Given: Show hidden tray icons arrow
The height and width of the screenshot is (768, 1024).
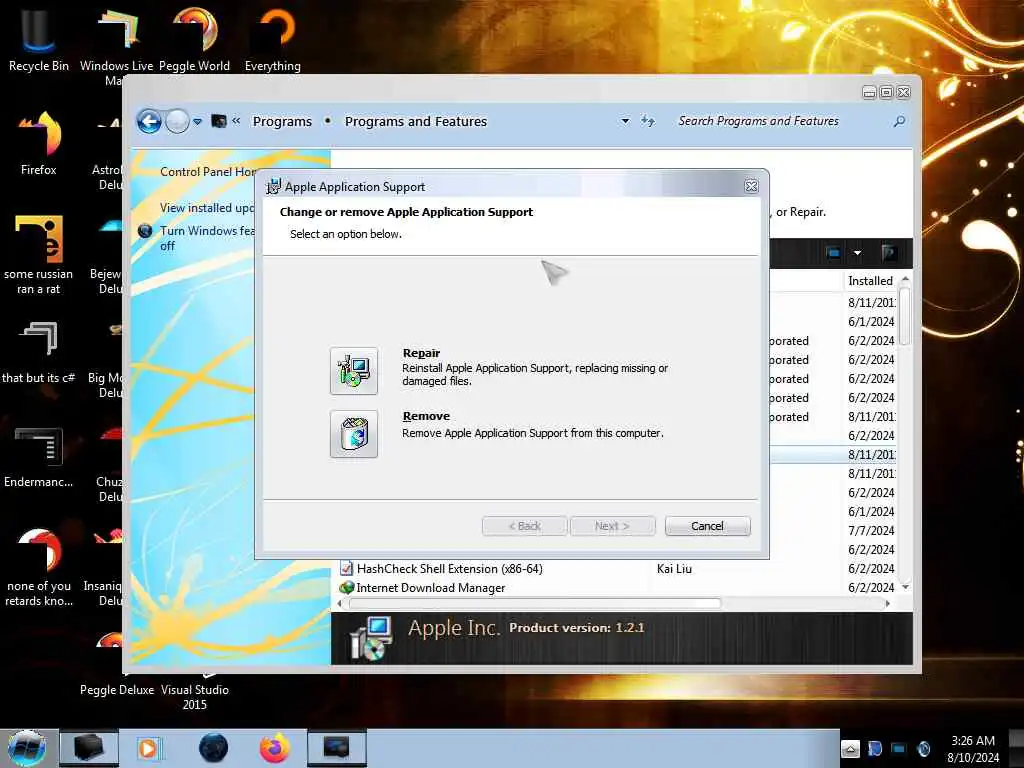Looking at the screenshot, I should pos(850,749).
